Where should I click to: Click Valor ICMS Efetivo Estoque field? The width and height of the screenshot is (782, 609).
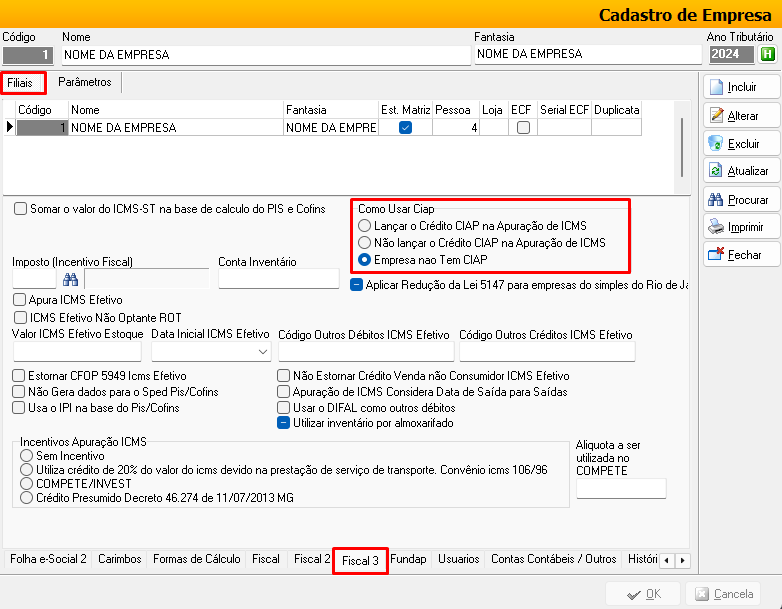point(77,352)
